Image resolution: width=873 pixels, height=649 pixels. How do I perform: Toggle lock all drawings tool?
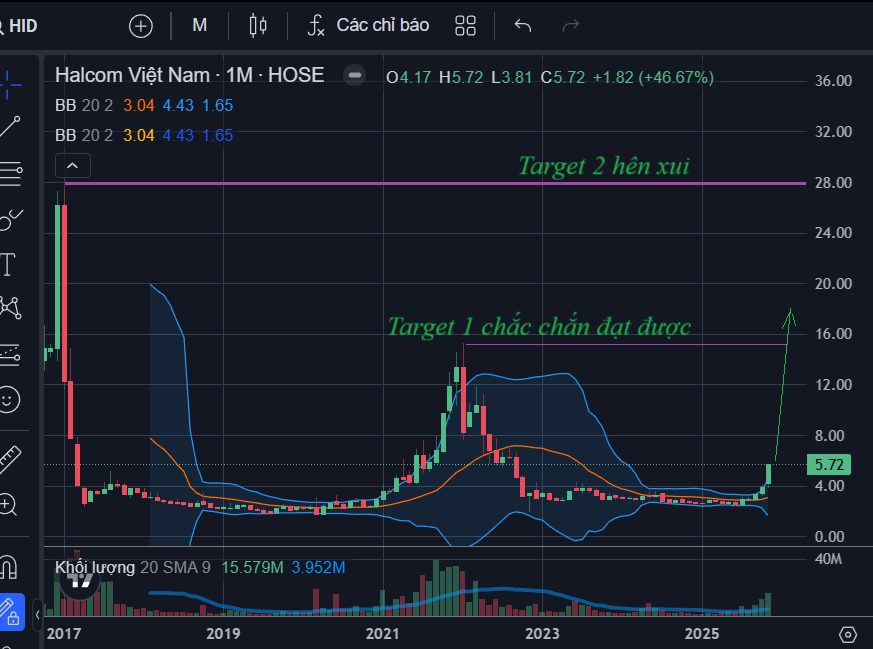(11, 611)
